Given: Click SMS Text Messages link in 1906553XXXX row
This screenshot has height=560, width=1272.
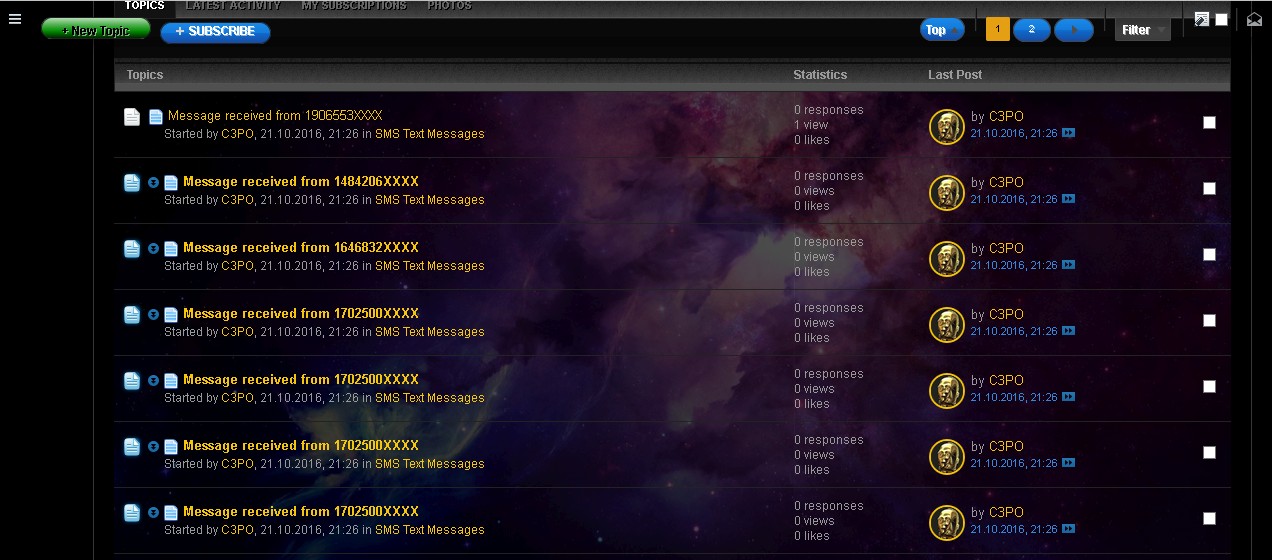Looking at the screenshot, I should (429, 134).
